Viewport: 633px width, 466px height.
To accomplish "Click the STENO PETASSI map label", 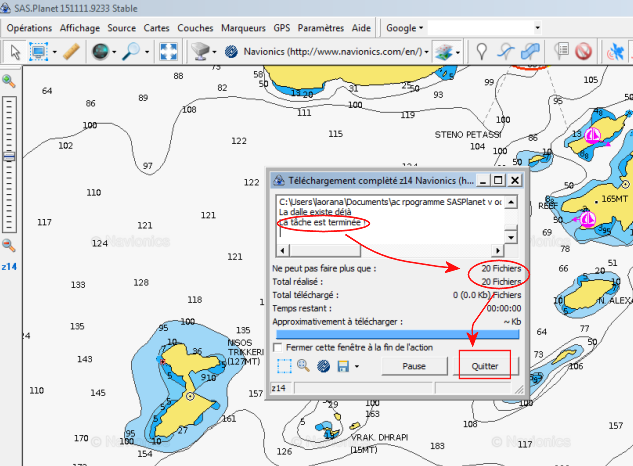I will click(x=468, y=134).
